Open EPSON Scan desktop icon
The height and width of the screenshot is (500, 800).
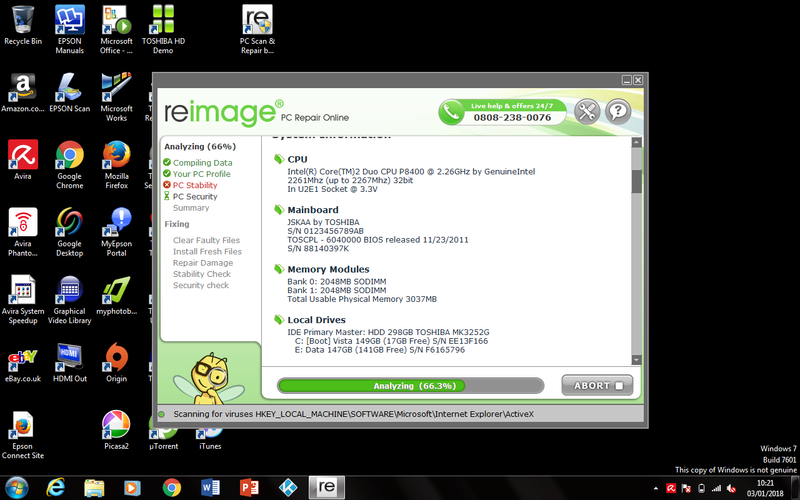click(69, 93)
